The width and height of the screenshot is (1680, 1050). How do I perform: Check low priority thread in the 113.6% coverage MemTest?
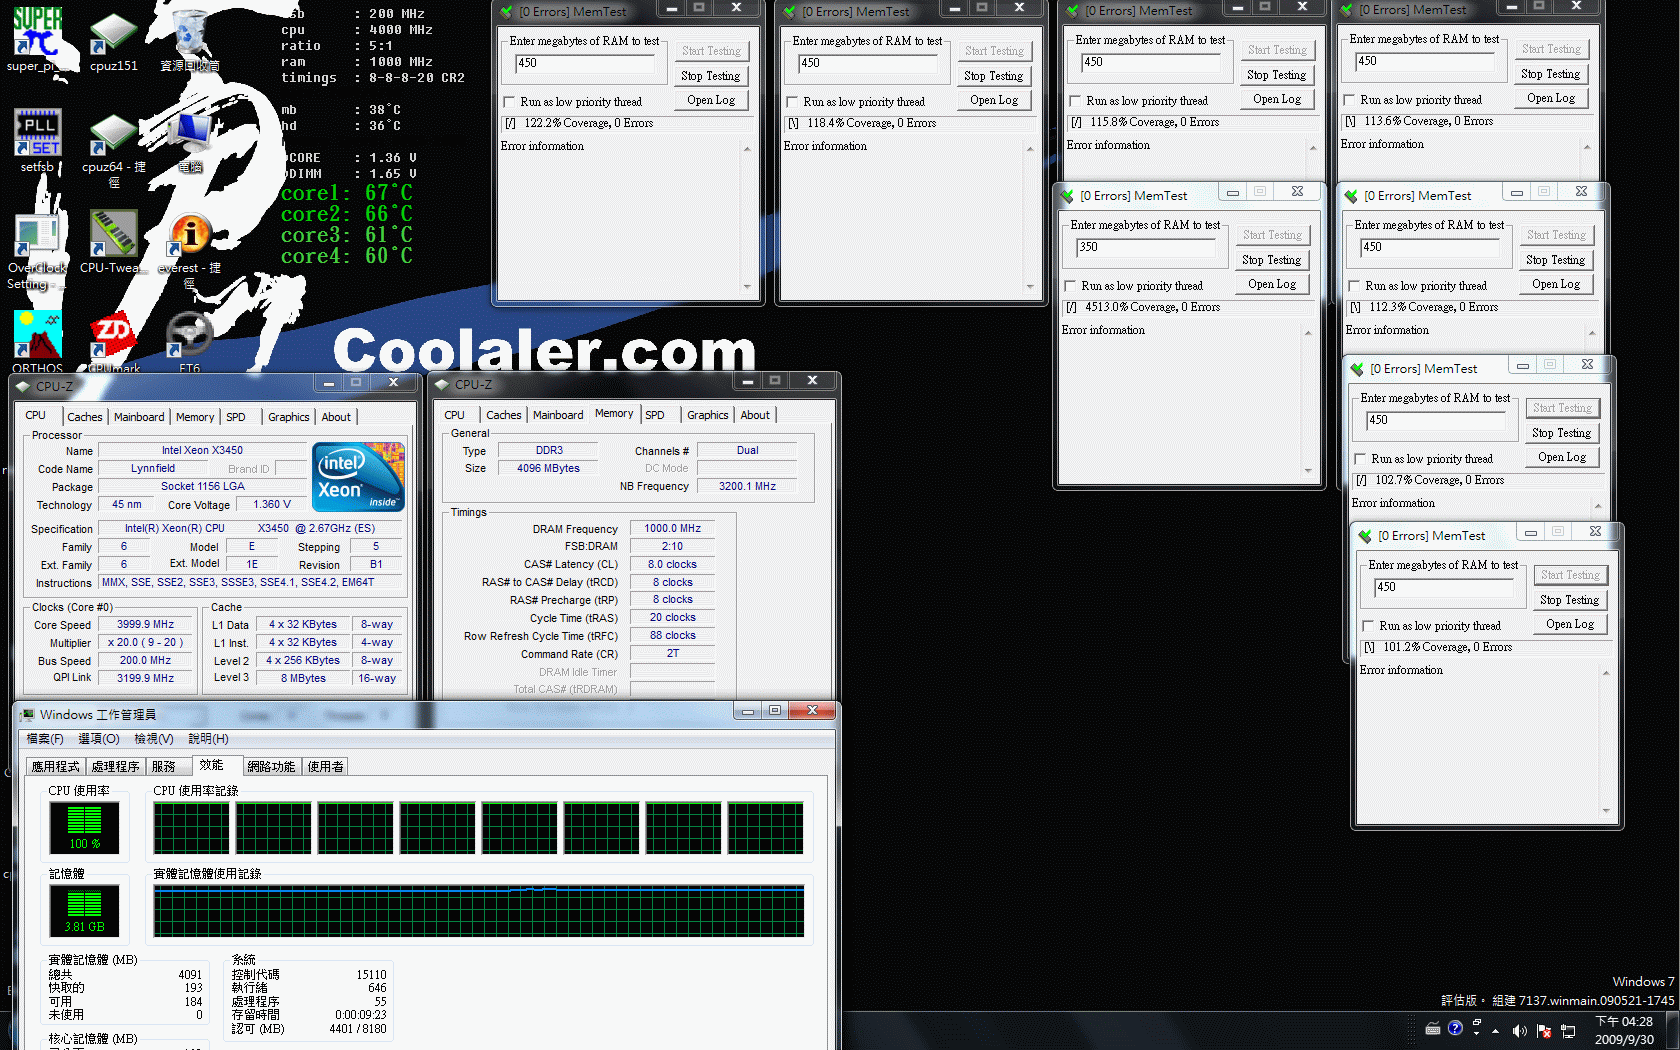(1350, 100)
